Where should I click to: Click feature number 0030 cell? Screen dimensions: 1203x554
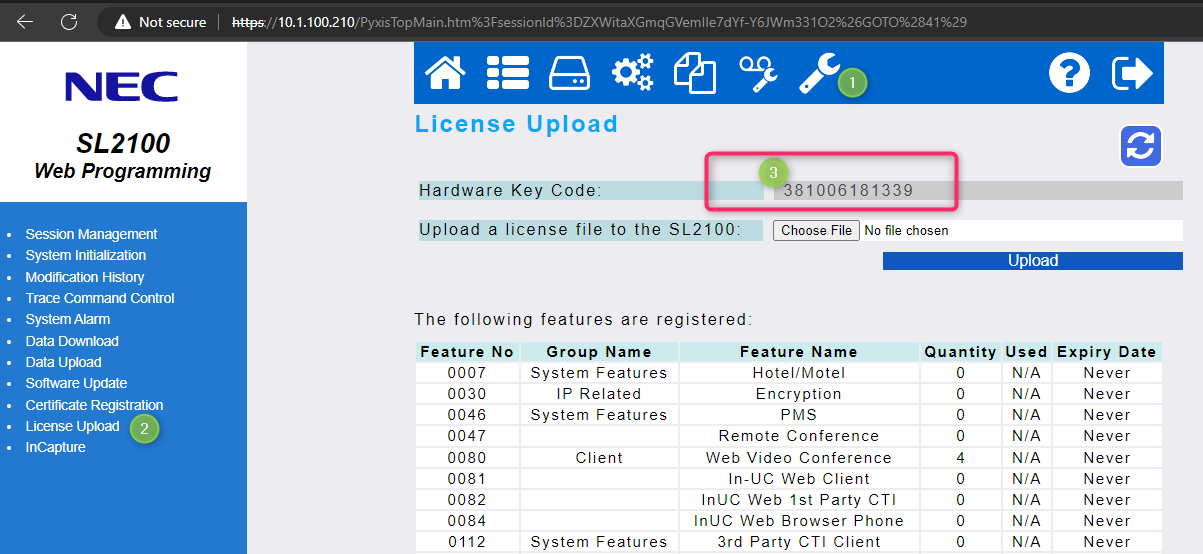coord(467,394)
